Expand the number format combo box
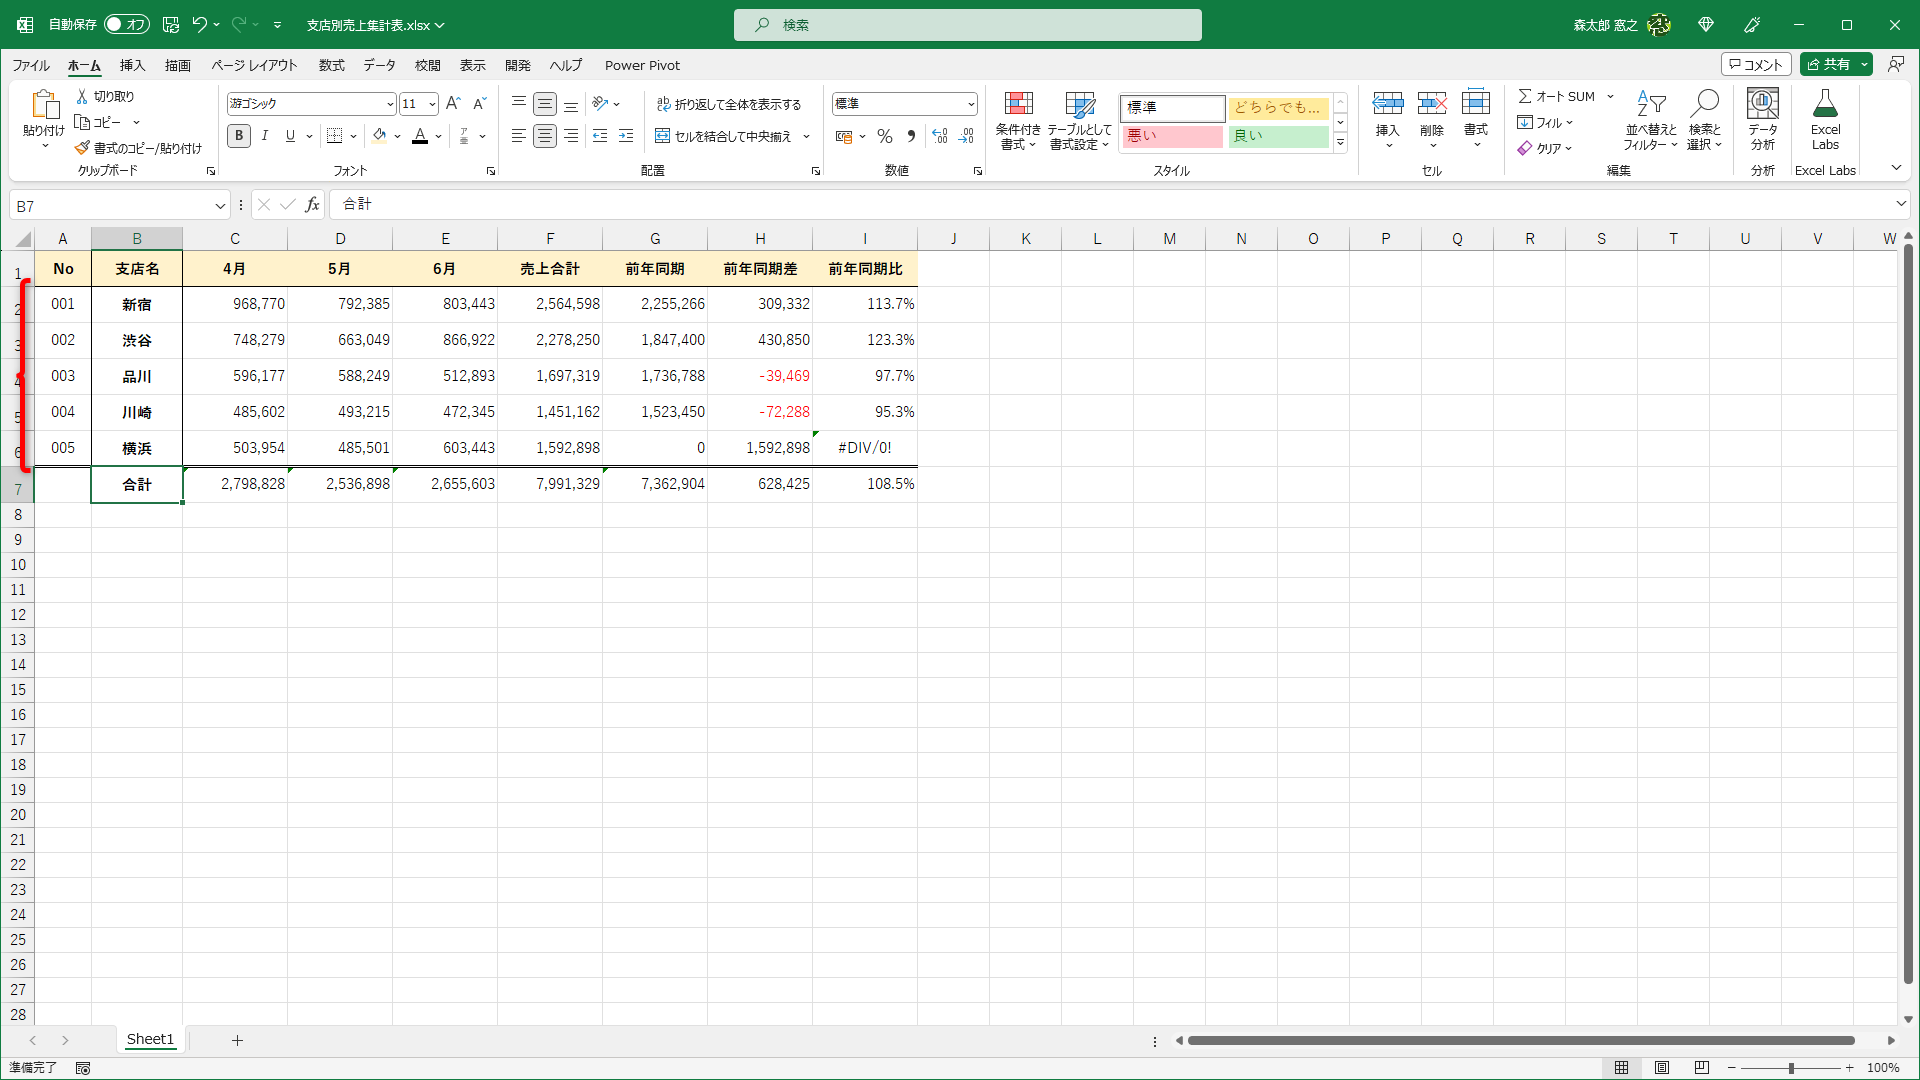The image size is (1920, 1080). [970, 104]
